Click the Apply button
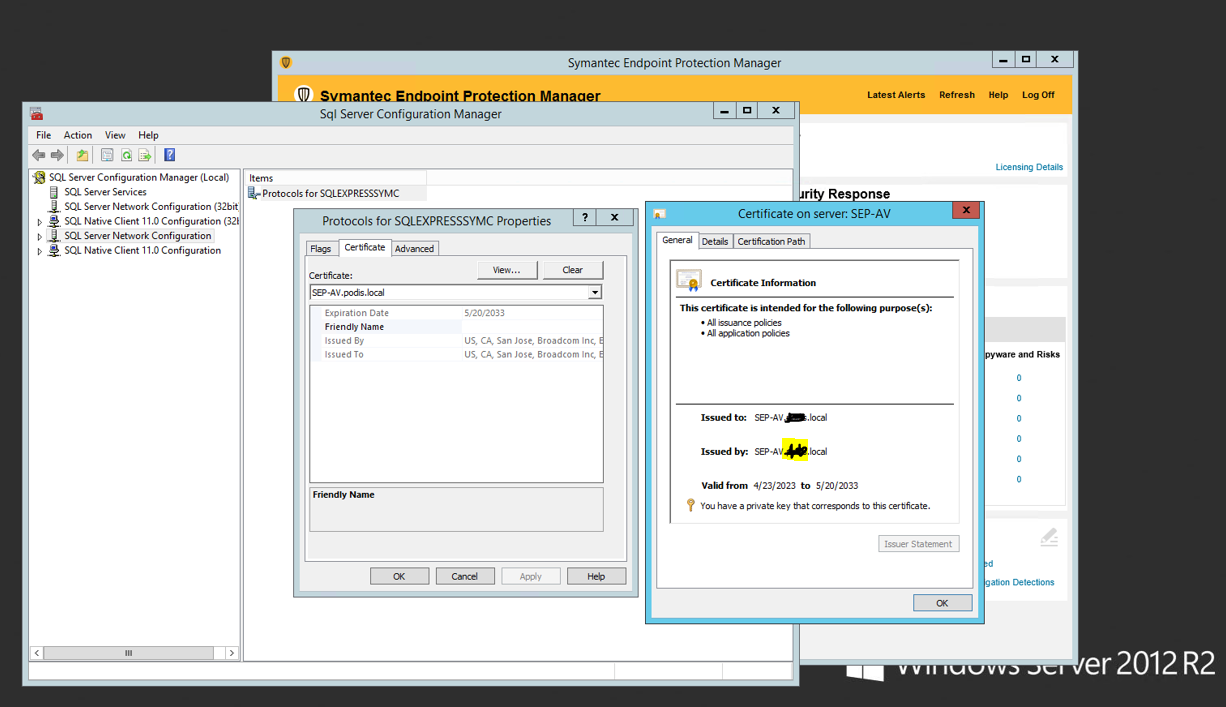The image size is (1226, 707). (531, 576)
